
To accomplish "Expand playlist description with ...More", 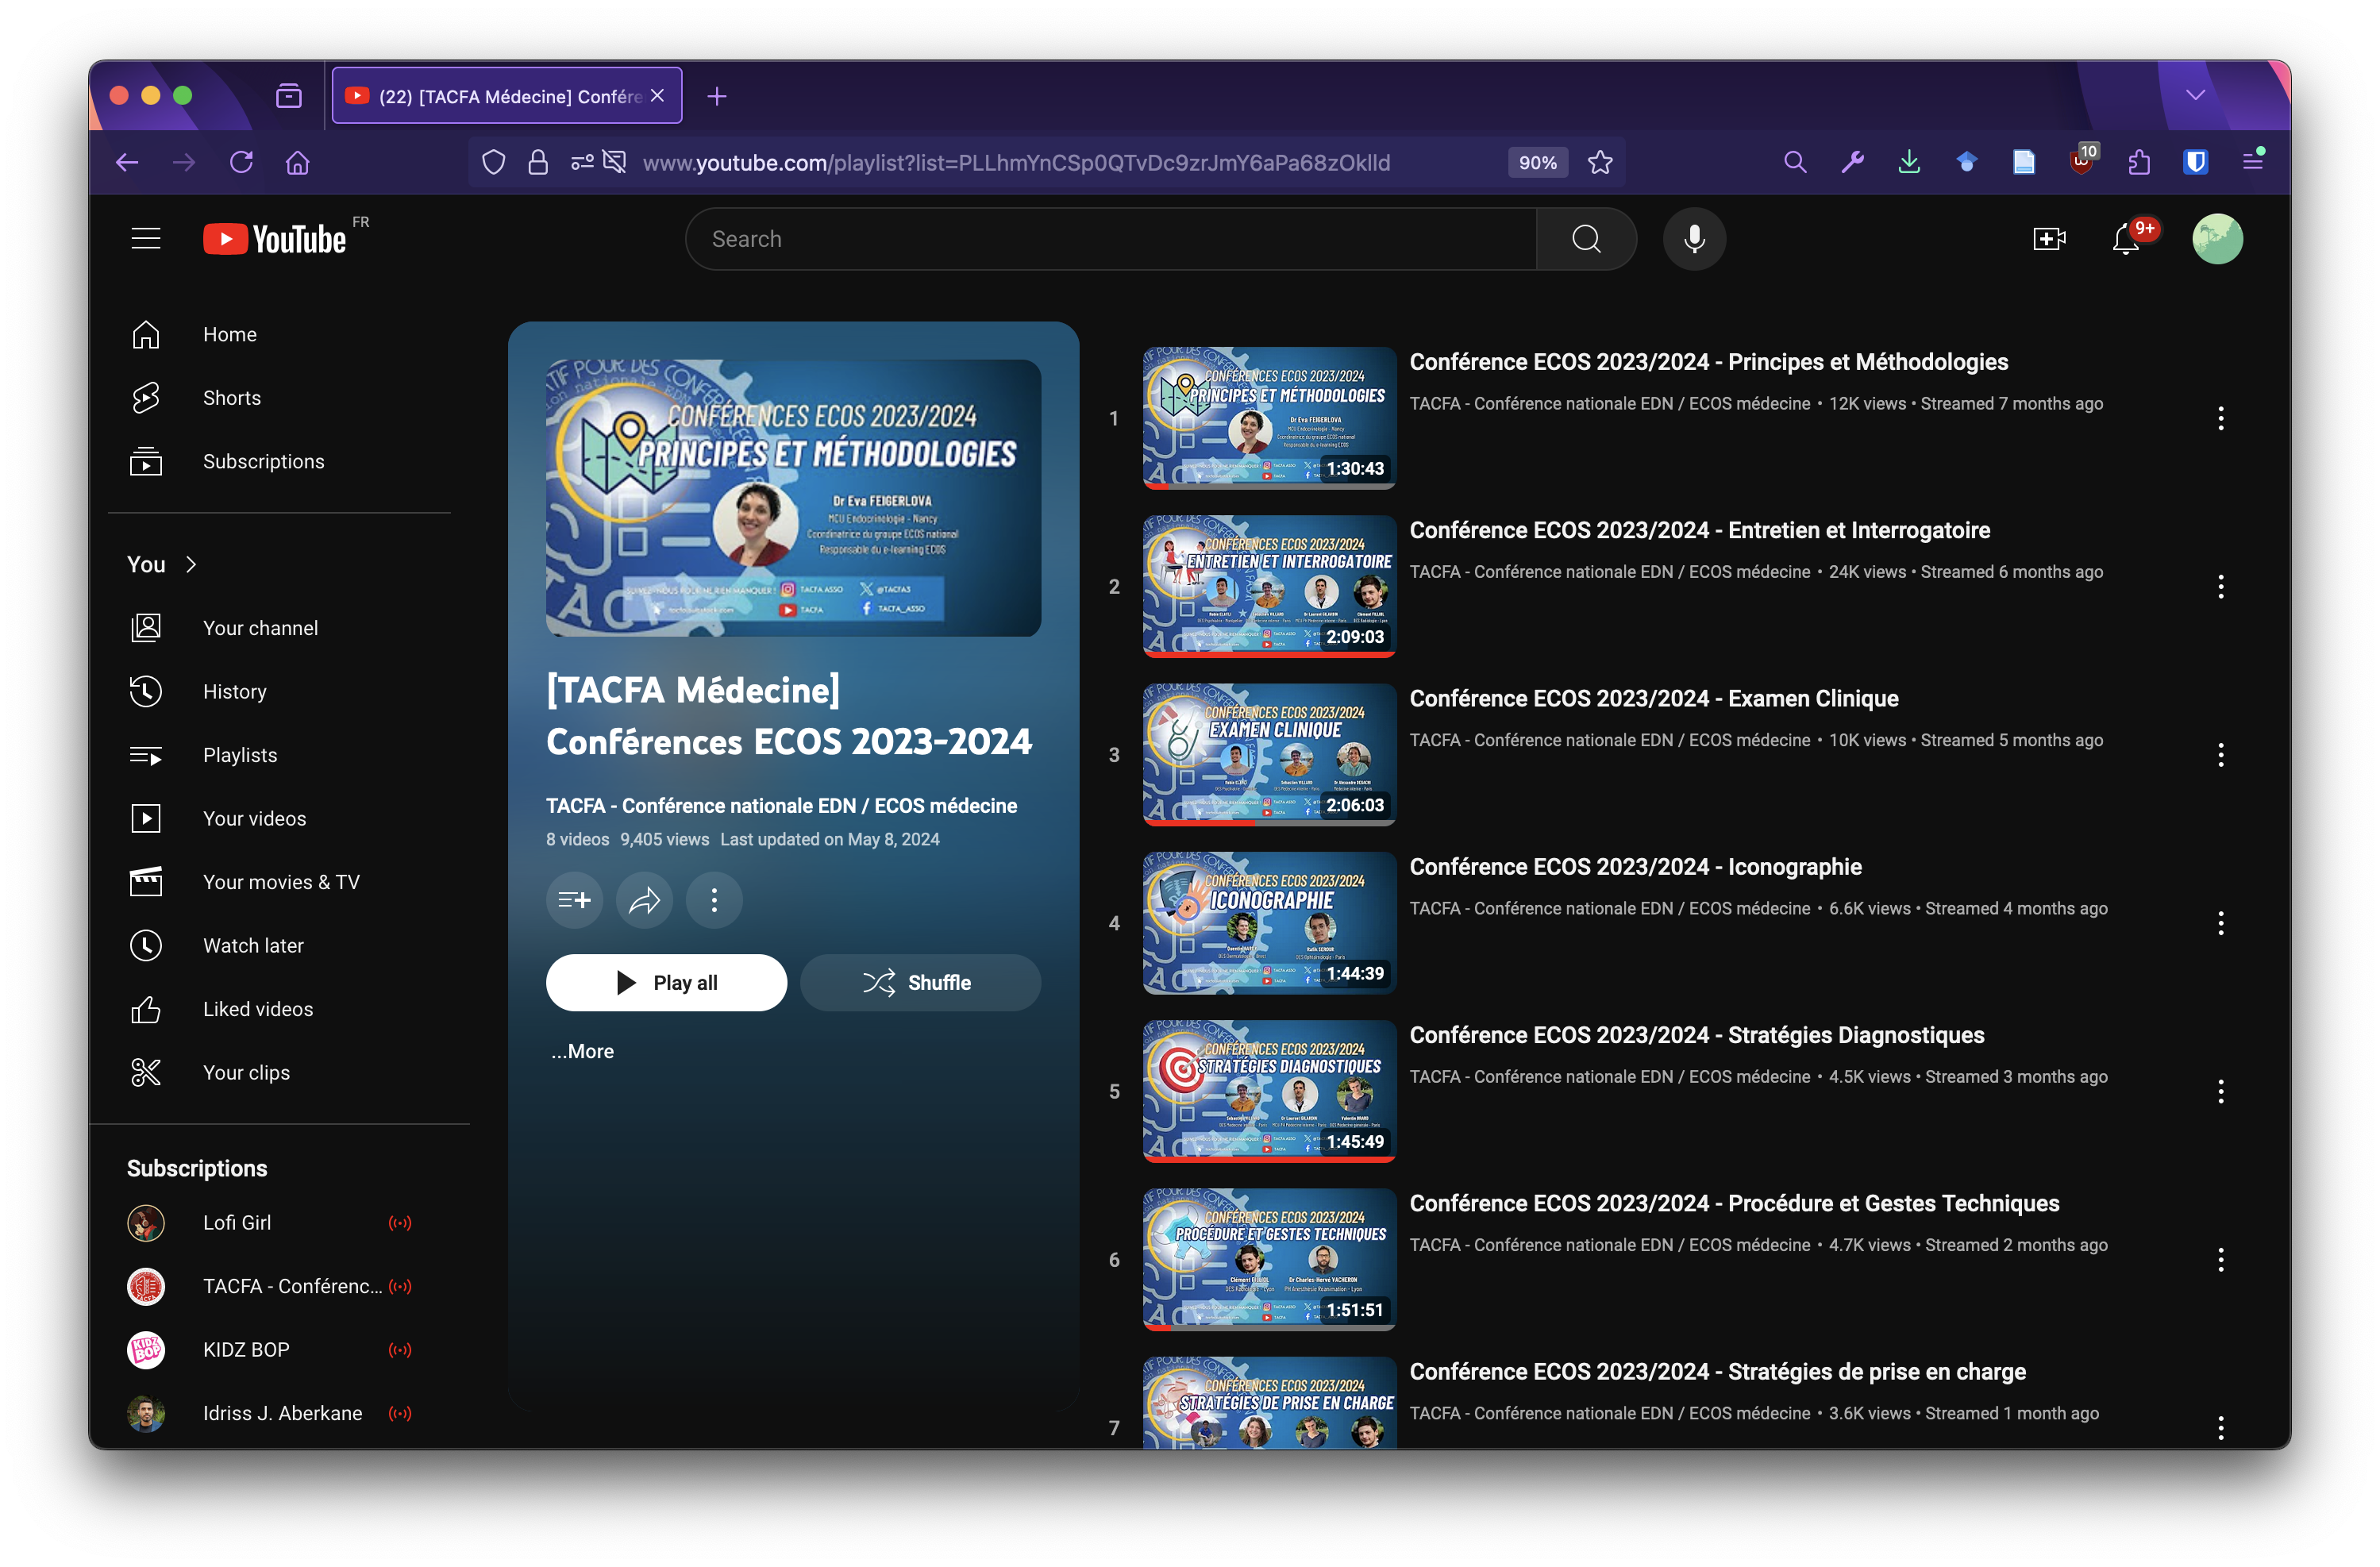I will click(583, 1051).
